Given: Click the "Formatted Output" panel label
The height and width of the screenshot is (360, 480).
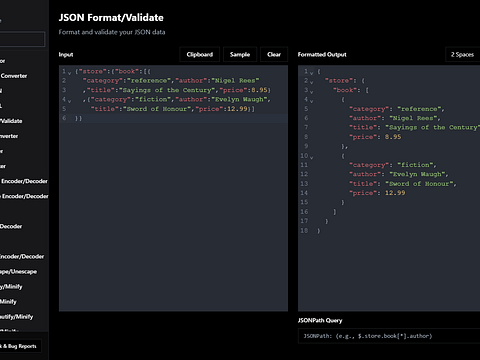Looking at the screenshot, I should (322, 55).
